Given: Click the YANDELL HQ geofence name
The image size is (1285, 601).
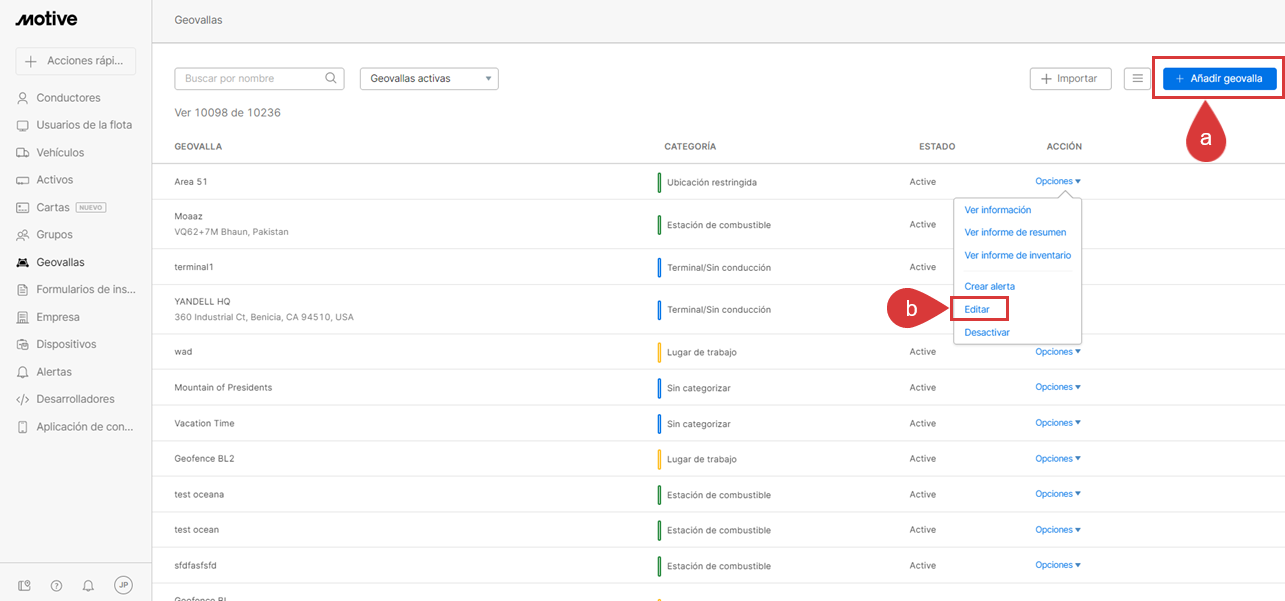Looking at the screenshot, I should pyautogui.click(x=202, y=301).
